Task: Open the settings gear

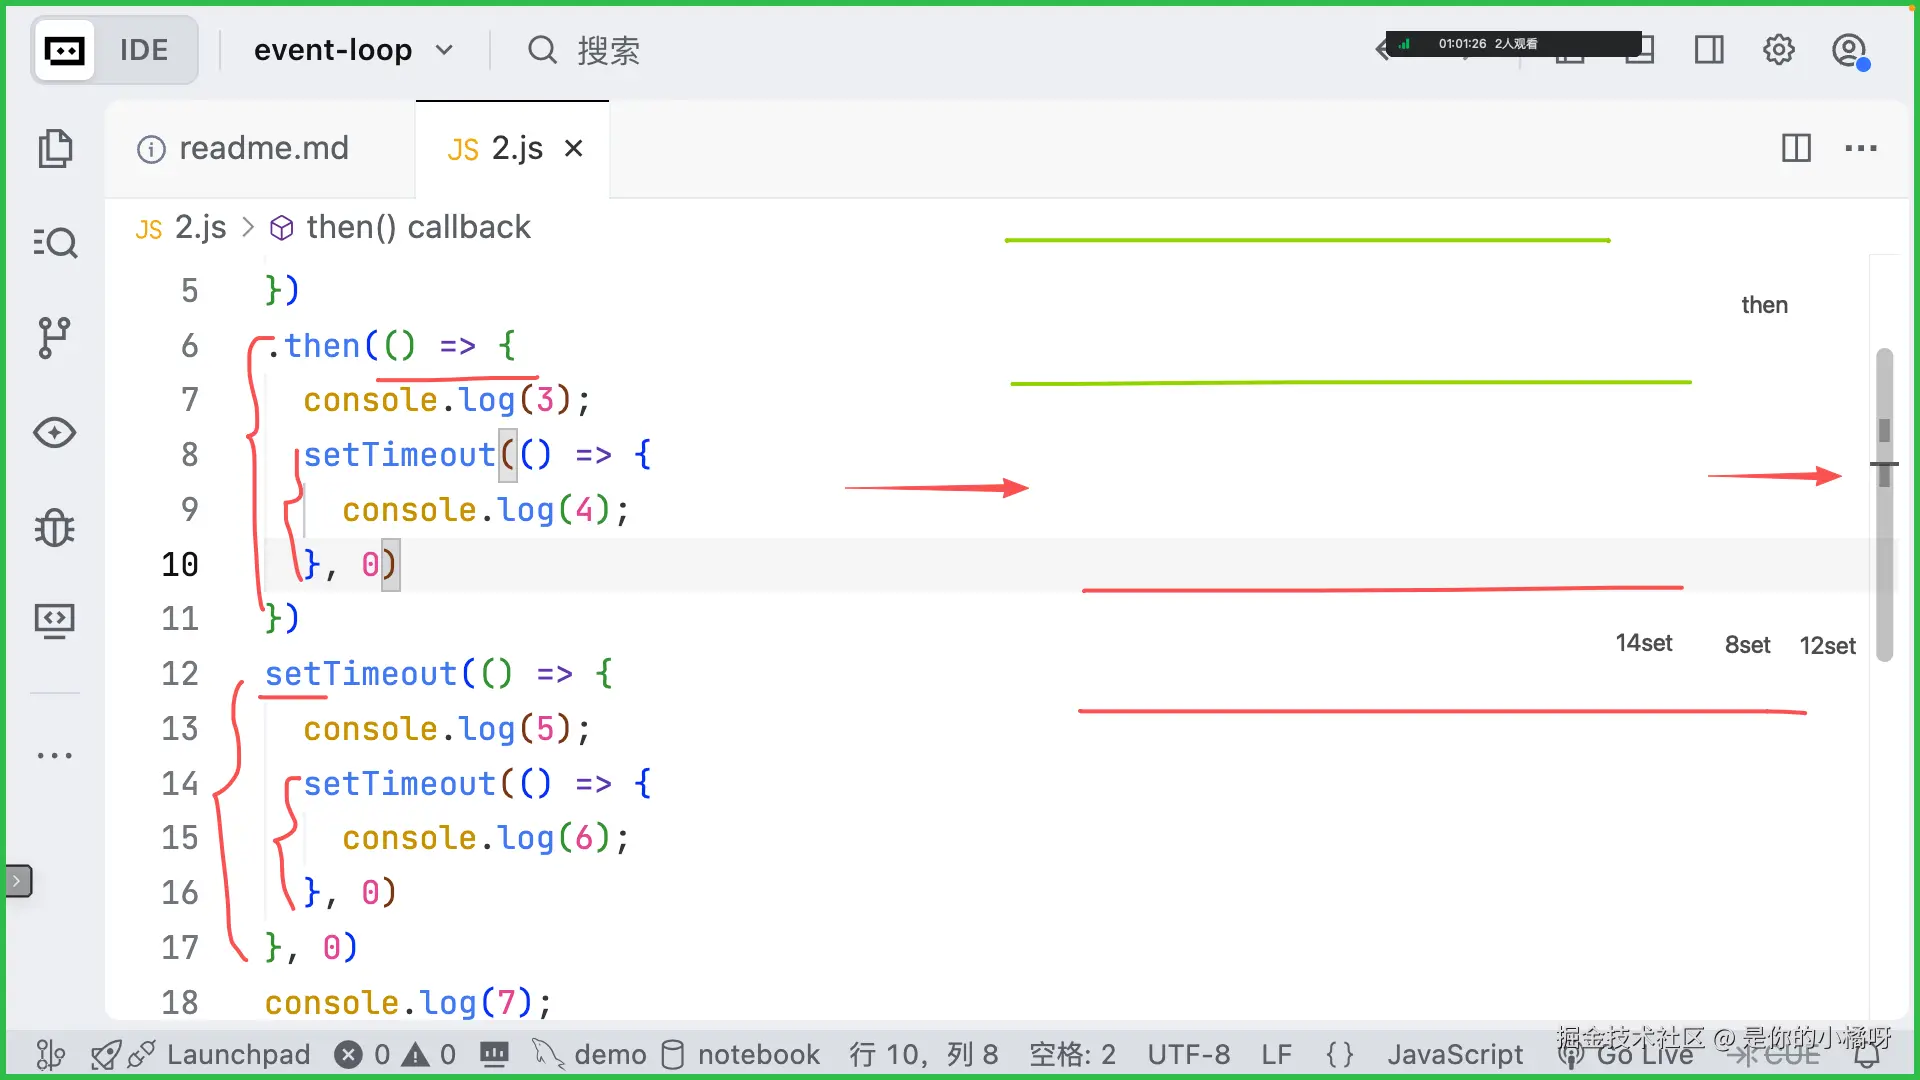Action: point(1779,49)
